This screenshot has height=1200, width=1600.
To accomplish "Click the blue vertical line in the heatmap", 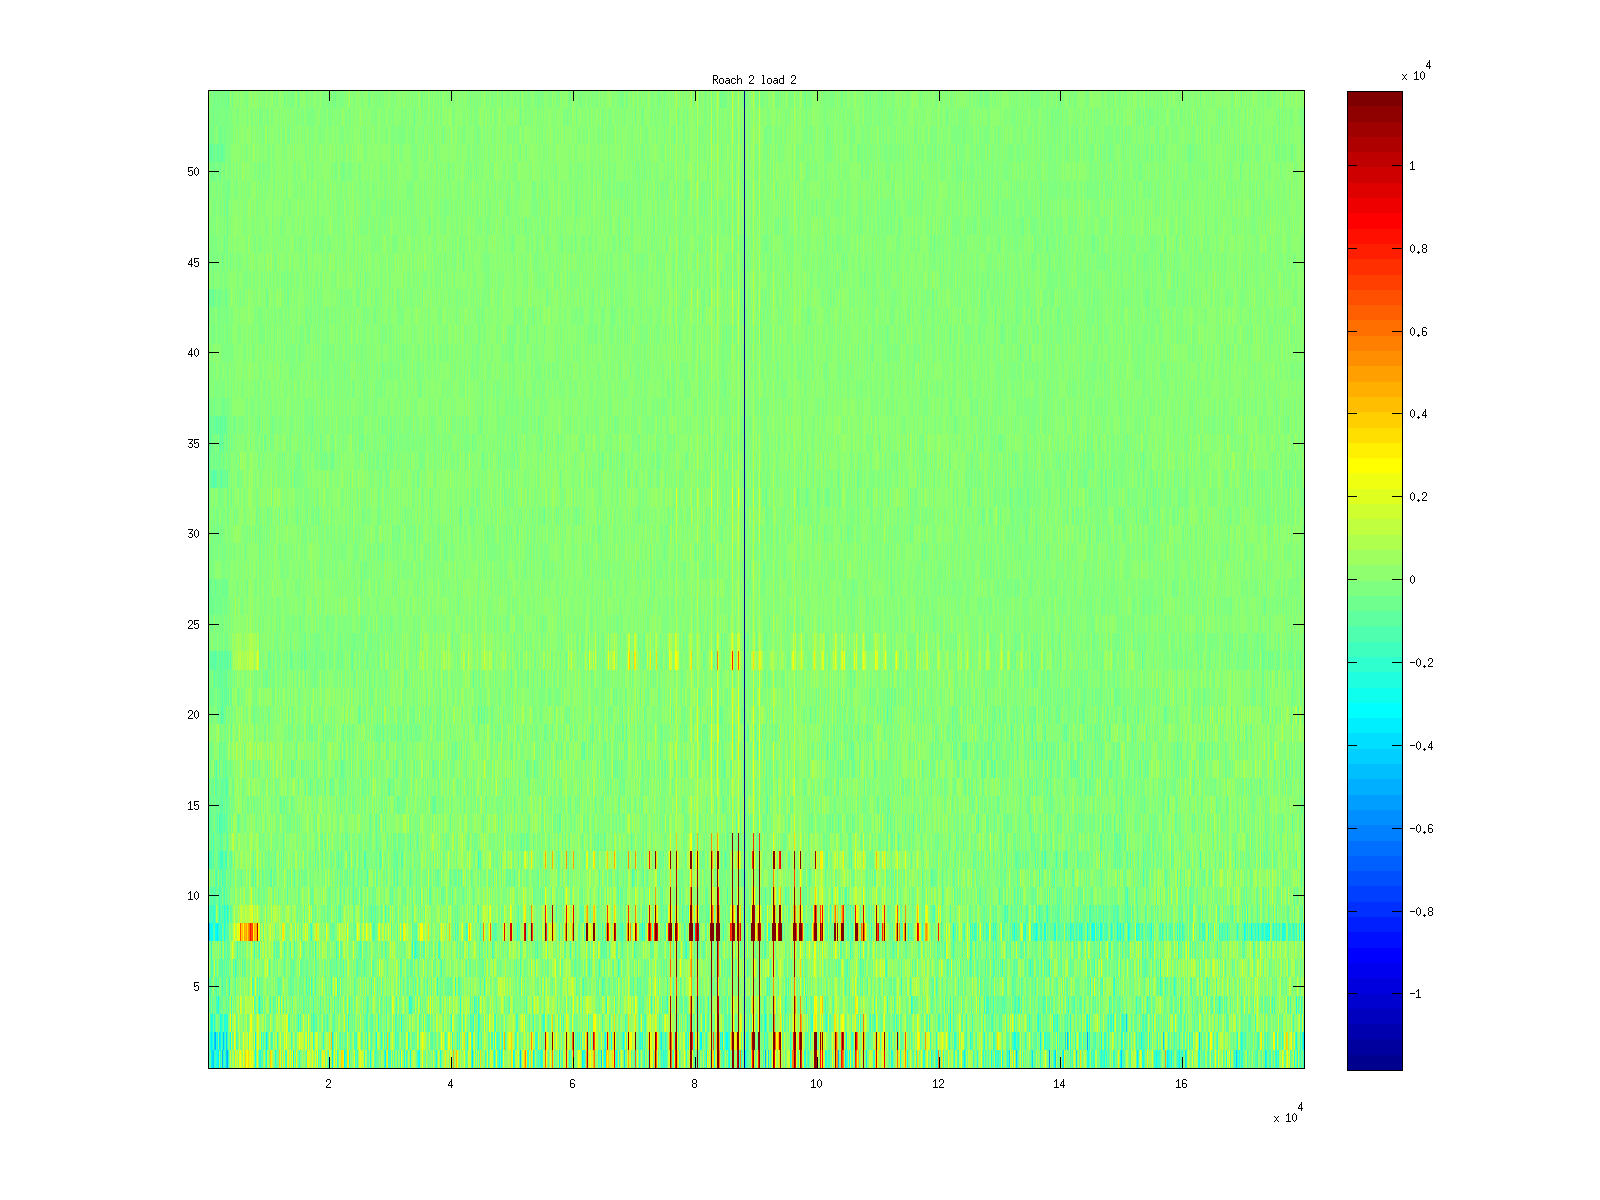I will (x=744, y=400).
